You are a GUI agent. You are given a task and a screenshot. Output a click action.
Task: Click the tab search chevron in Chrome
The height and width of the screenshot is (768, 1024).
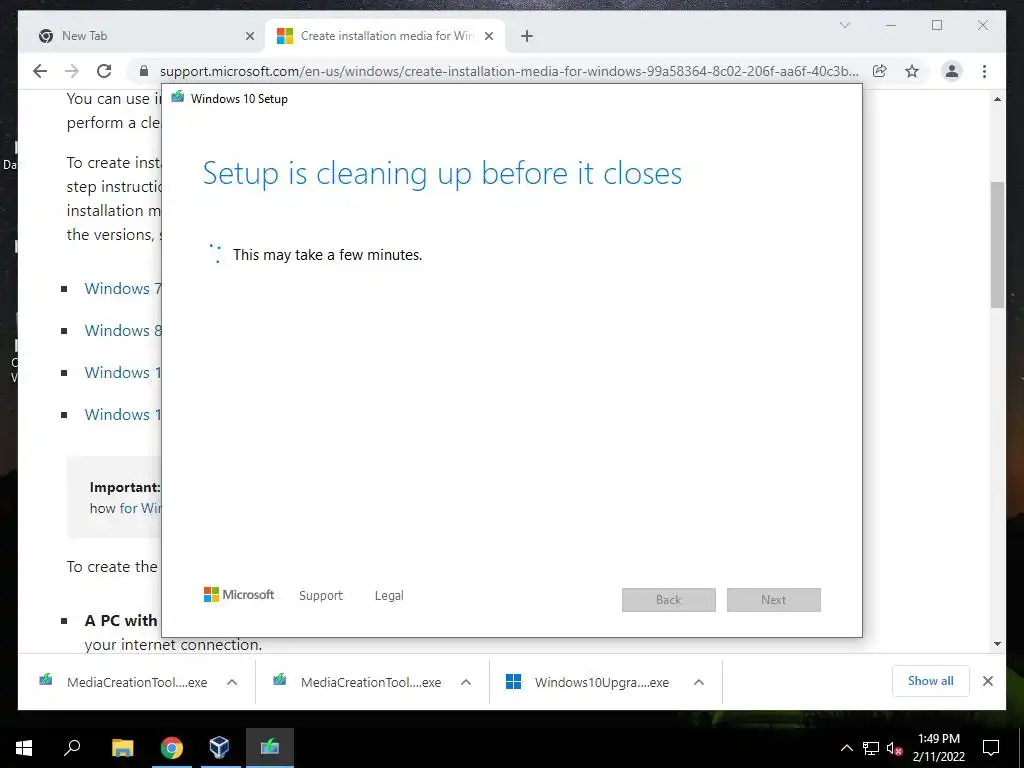tap(844, 25)
